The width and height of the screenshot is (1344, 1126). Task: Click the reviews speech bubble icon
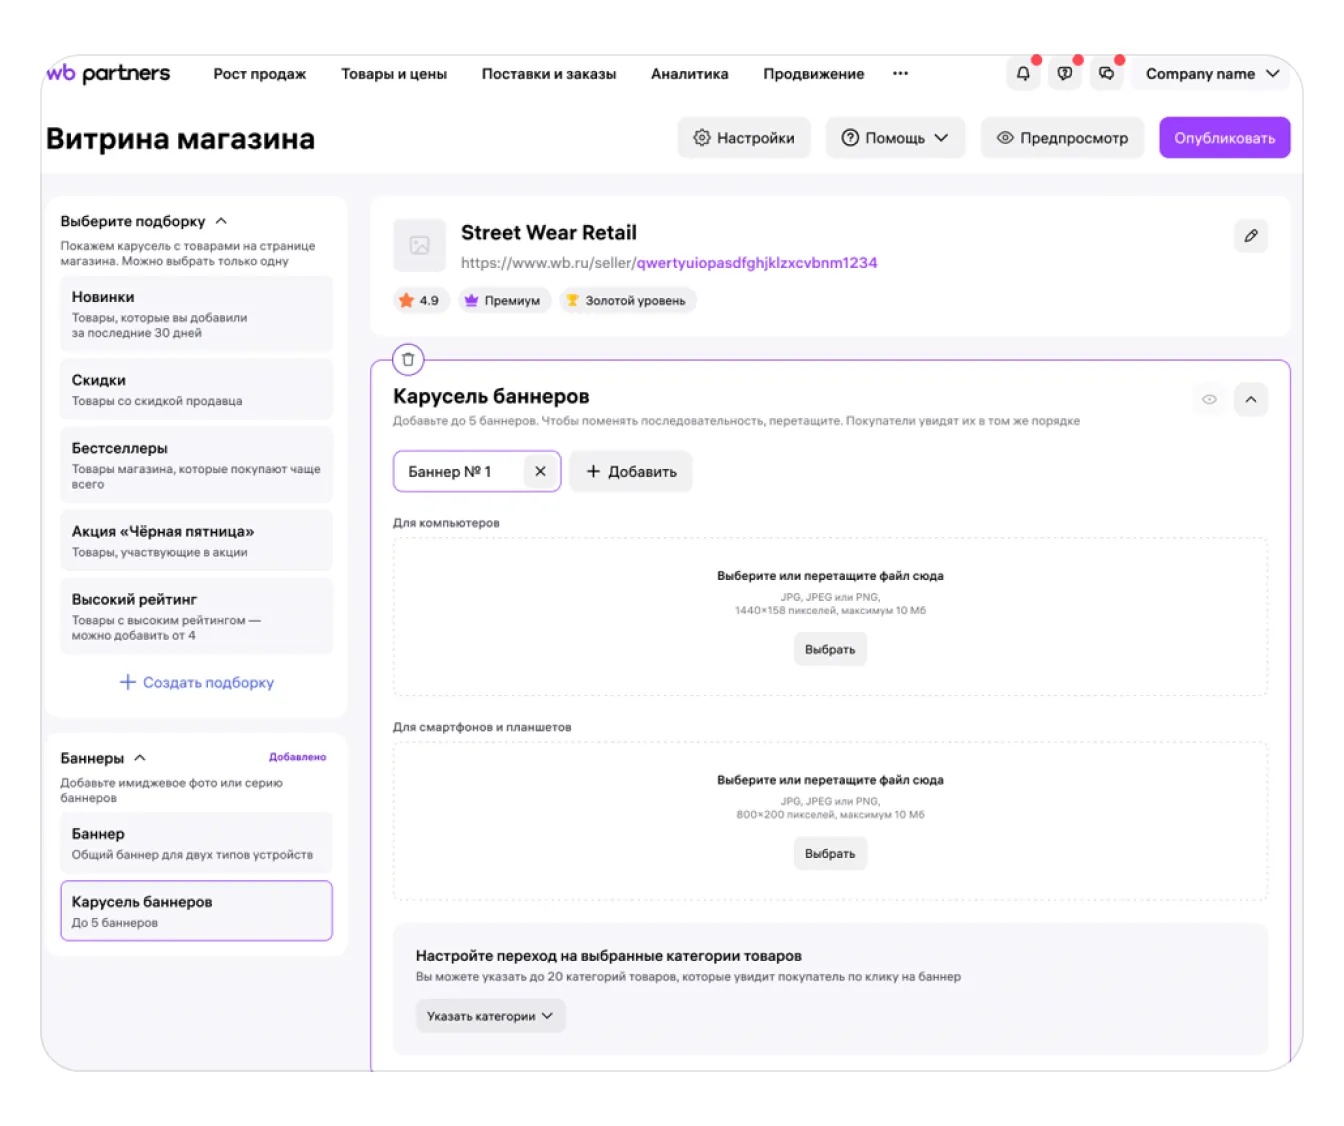[1064, 74]
